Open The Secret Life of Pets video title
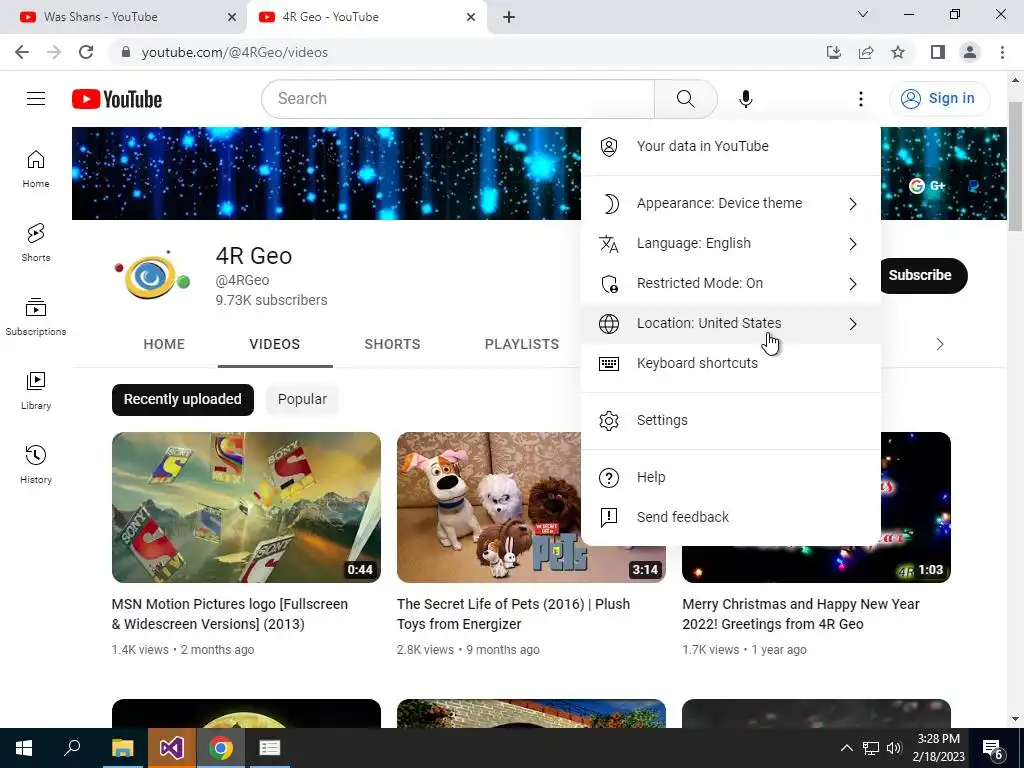 [513, 614]
